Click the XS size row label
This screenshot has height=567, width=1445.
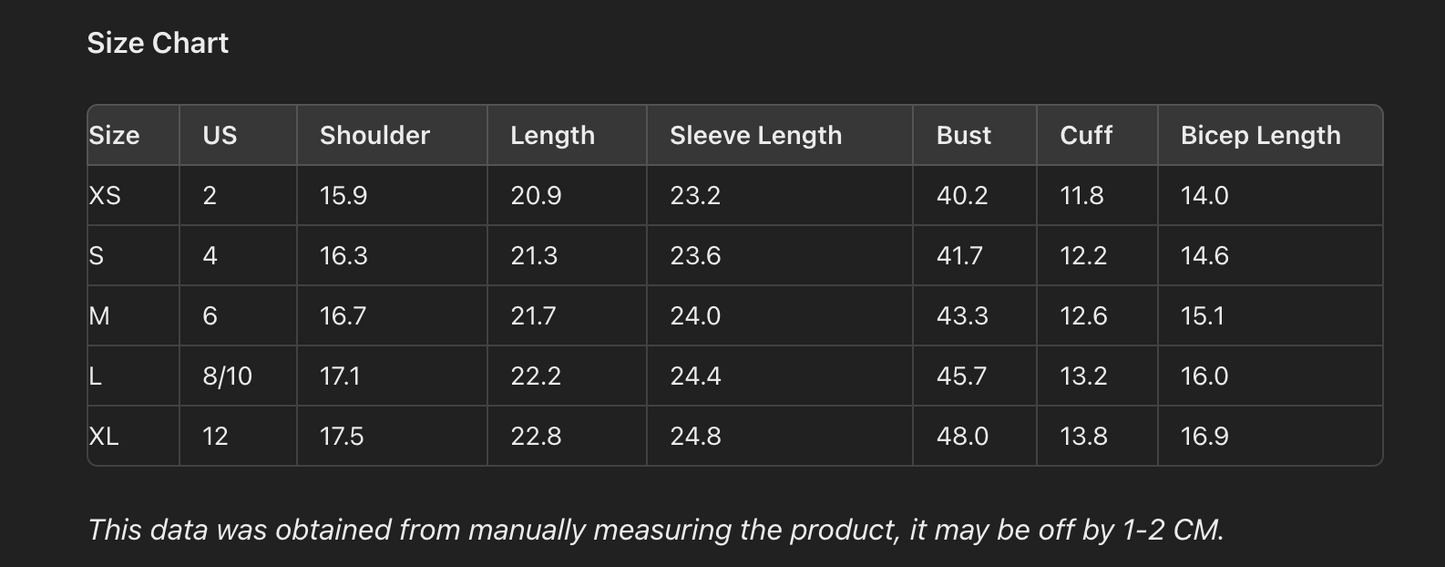click(x=105, y=195)
